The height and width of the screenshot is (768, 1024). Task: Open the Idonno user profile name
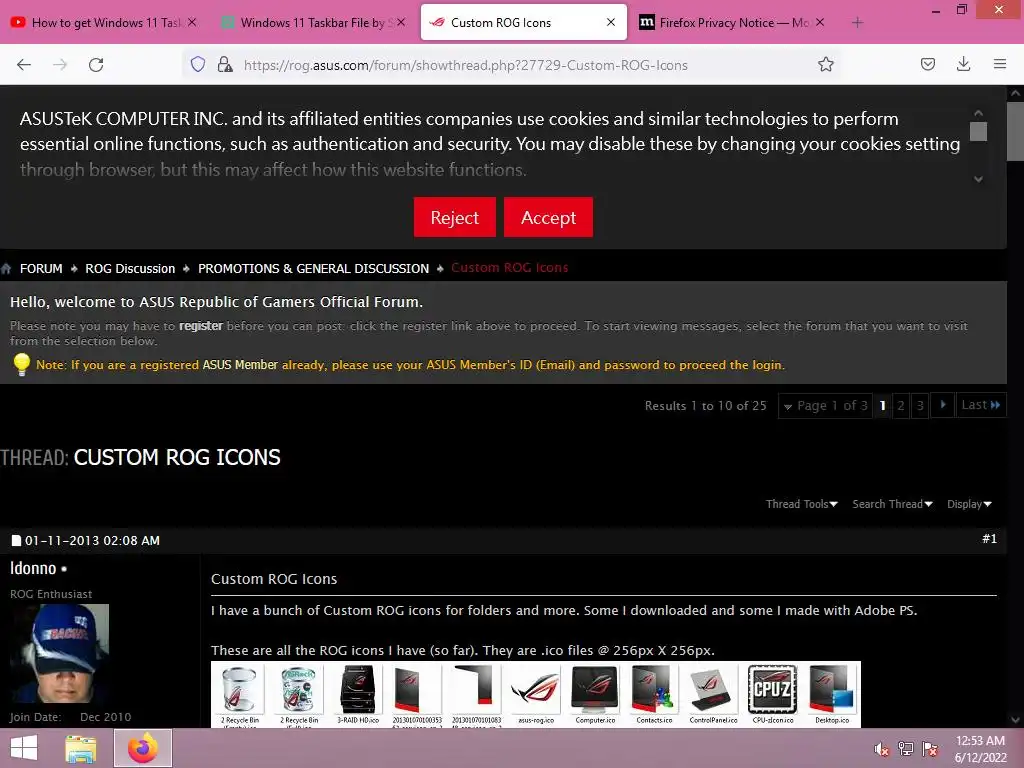(33, 568)
